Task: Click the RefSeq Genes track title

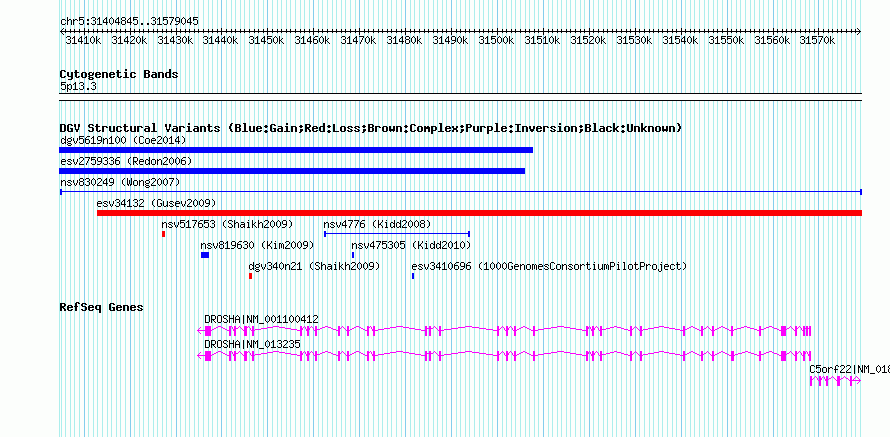Action: (x=102, y=308)
